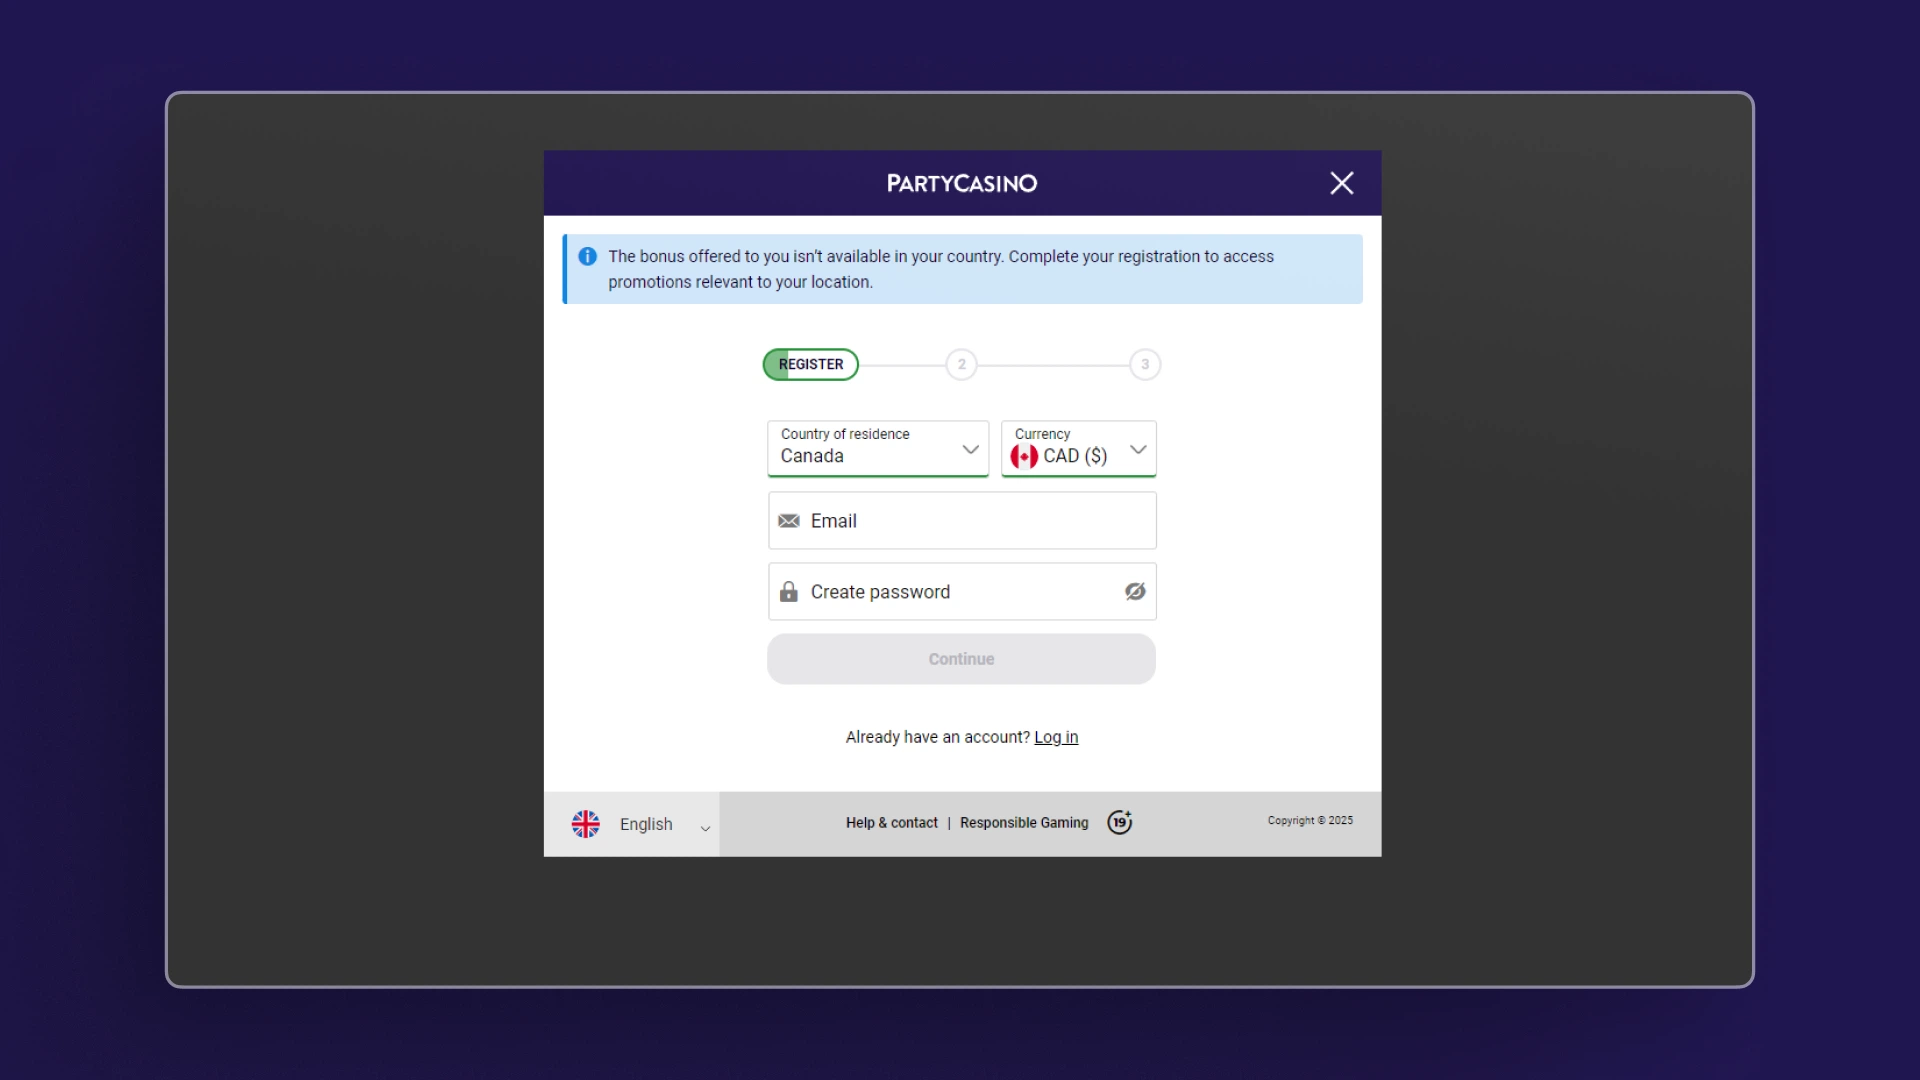Click the PartyCasino logo in header

[x=962, y=183]
